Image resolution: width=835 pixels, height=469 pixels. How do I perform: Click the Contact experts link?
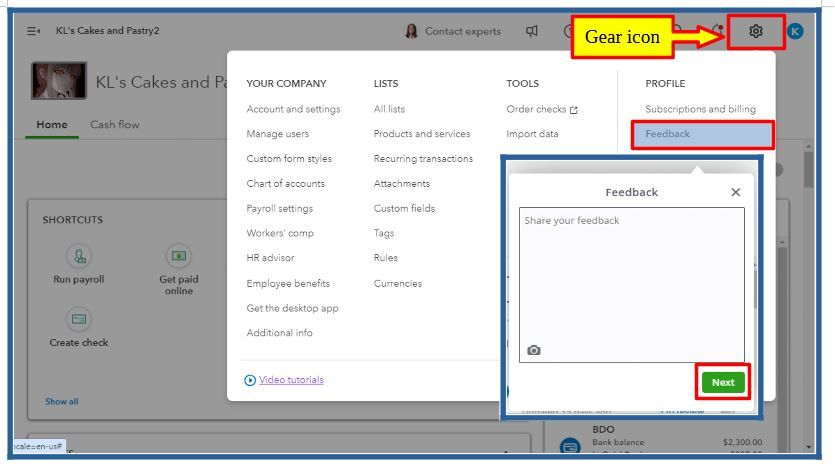[x=463, y=31]
